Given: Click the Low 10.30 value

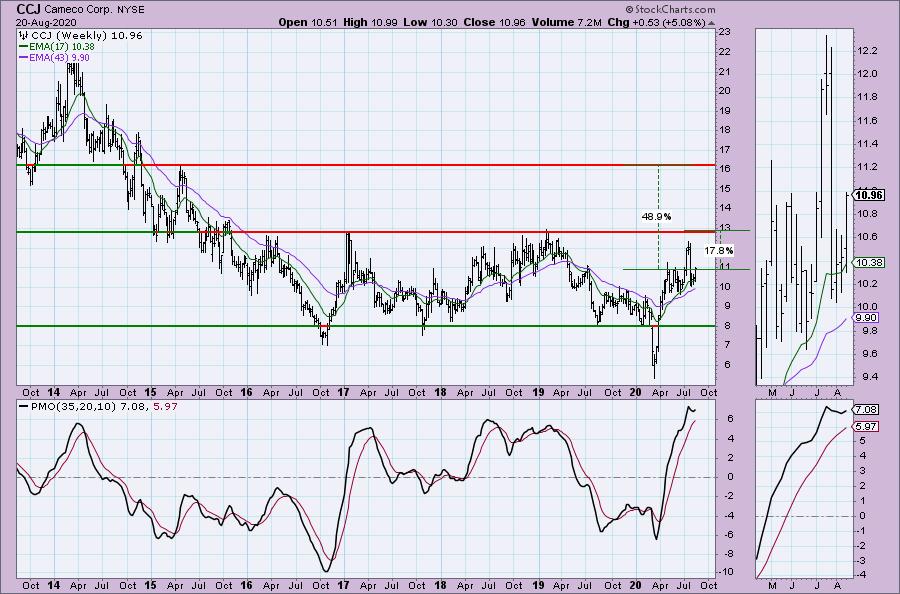Looking at the screenshot, I should tap(429, 22).
